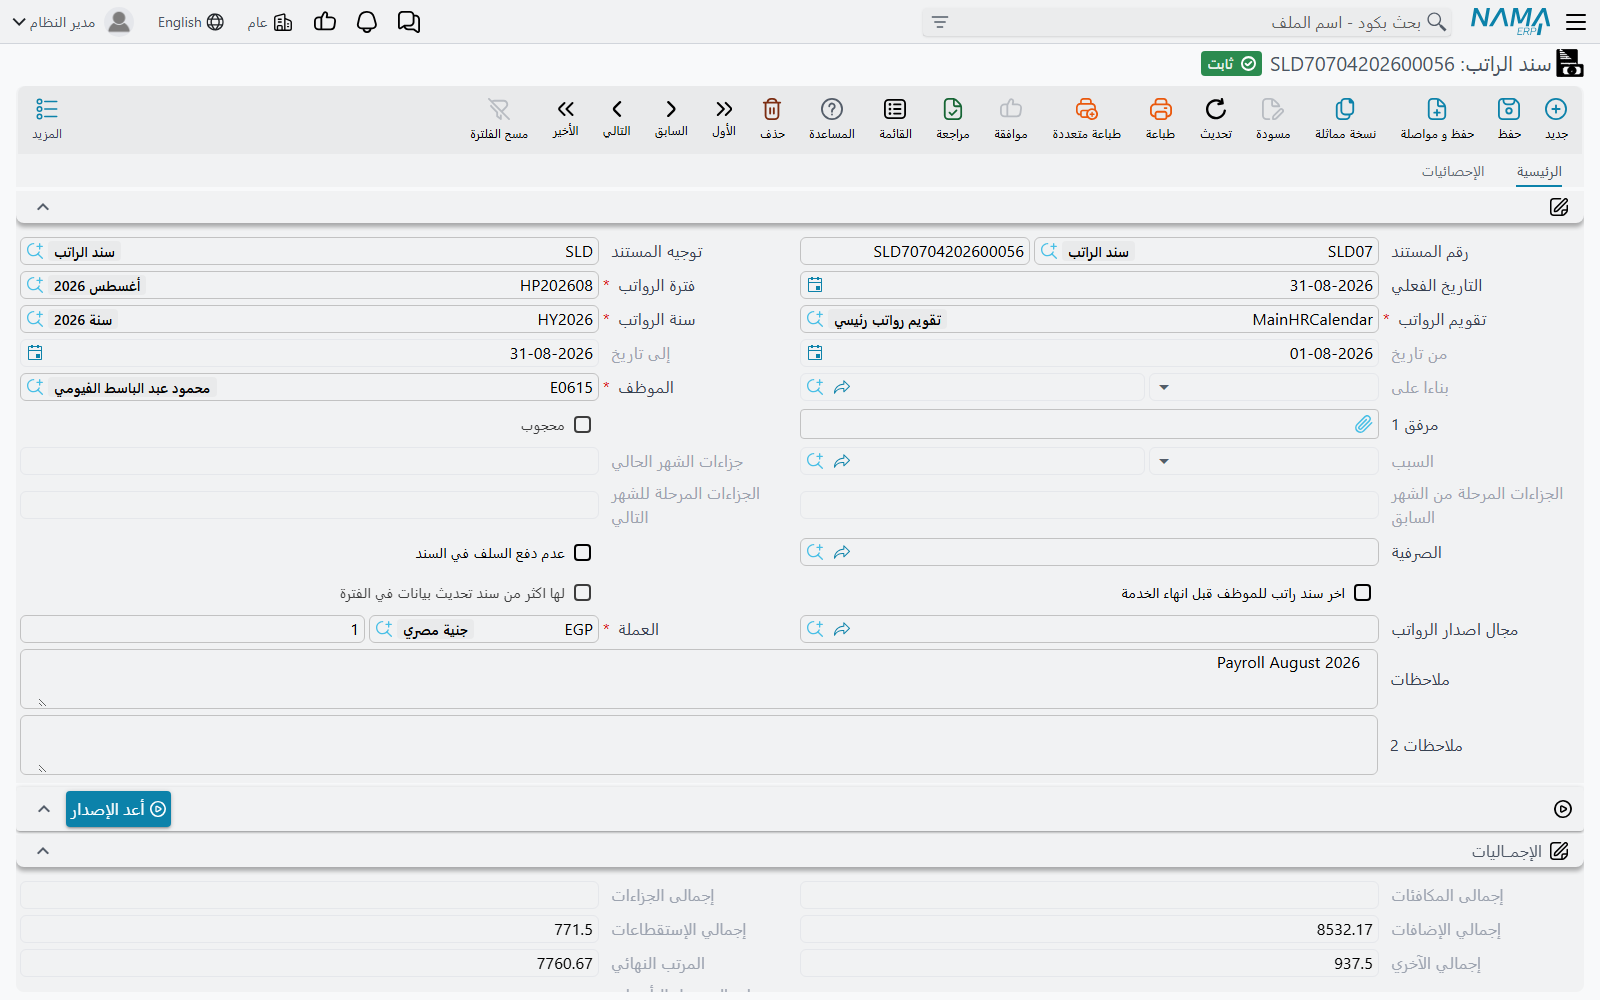Click نسخة مماثلة (Duplicate) icon
Image resolution: width=1600 pixels, height=1000 pixels.
(x=1345, y=109)
